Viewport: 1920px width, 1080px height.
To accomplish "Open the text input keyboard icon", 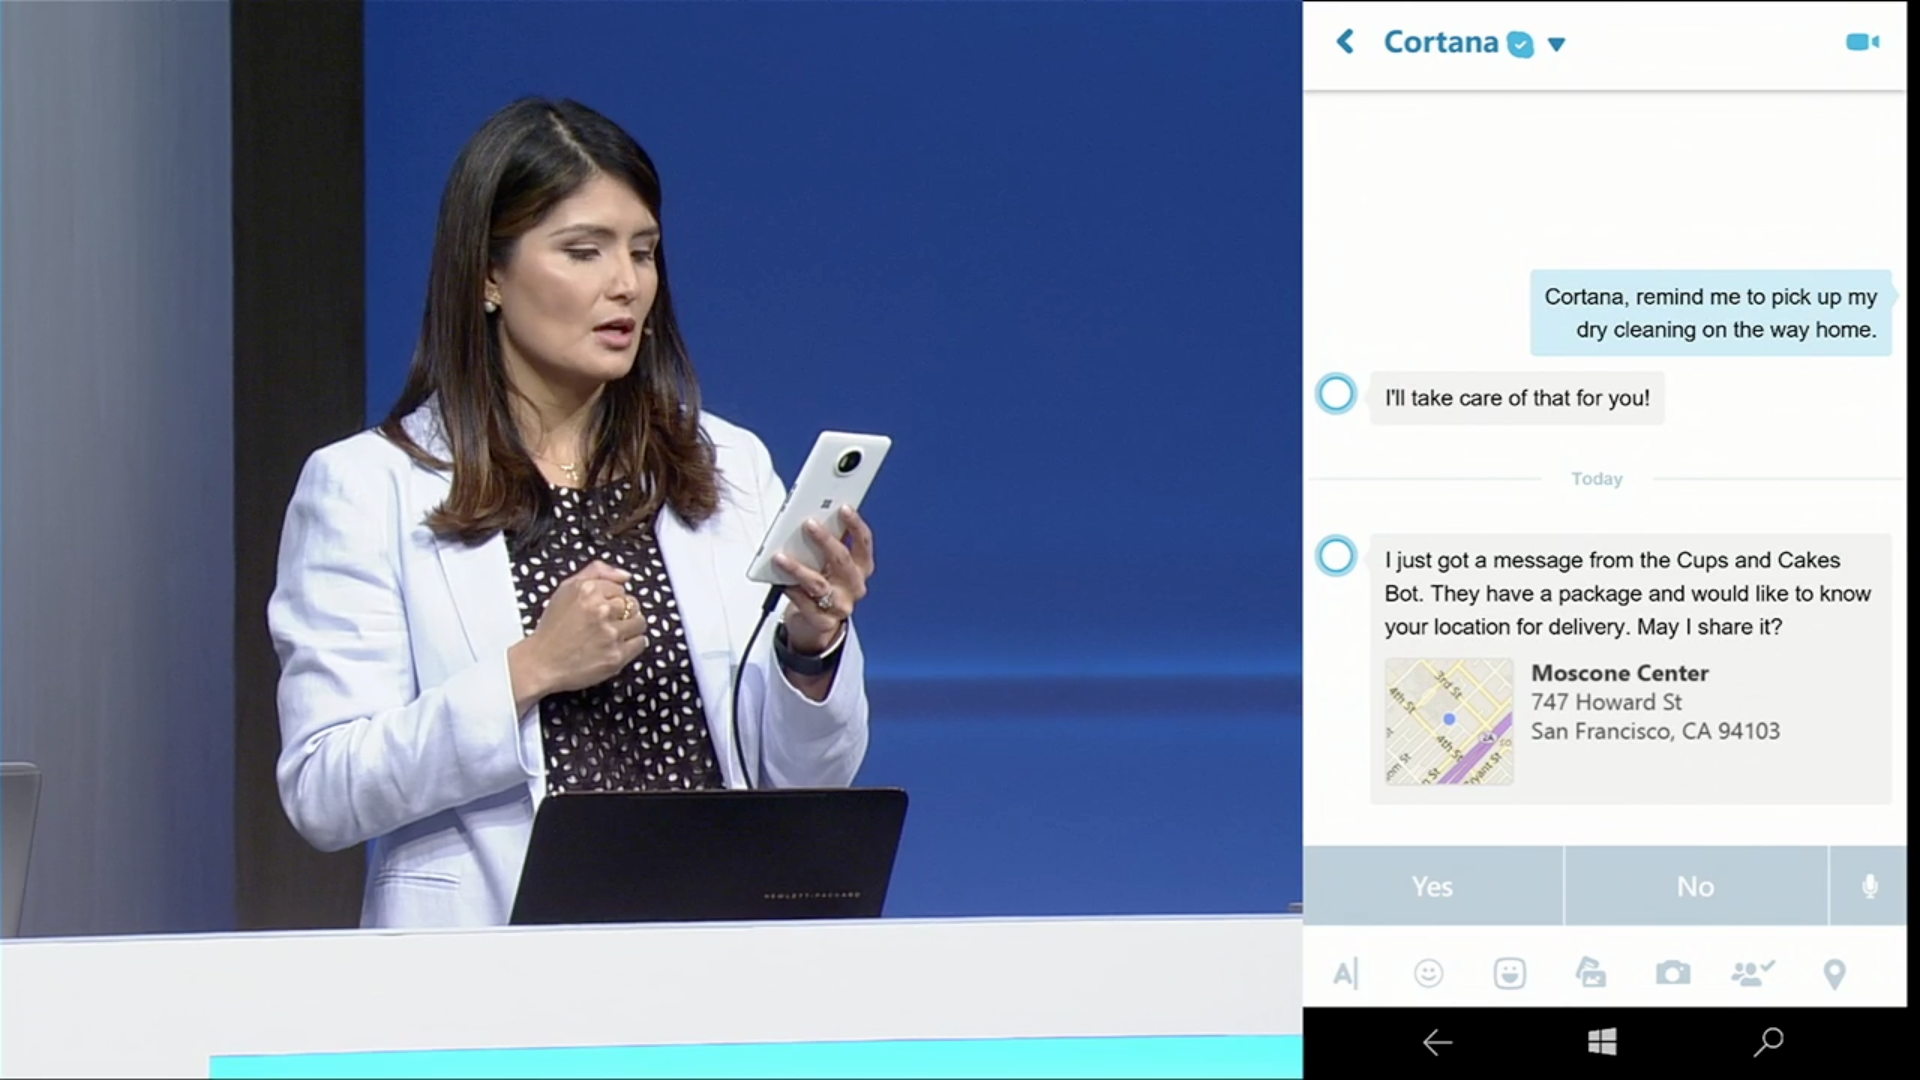I will pos(1346,973).
